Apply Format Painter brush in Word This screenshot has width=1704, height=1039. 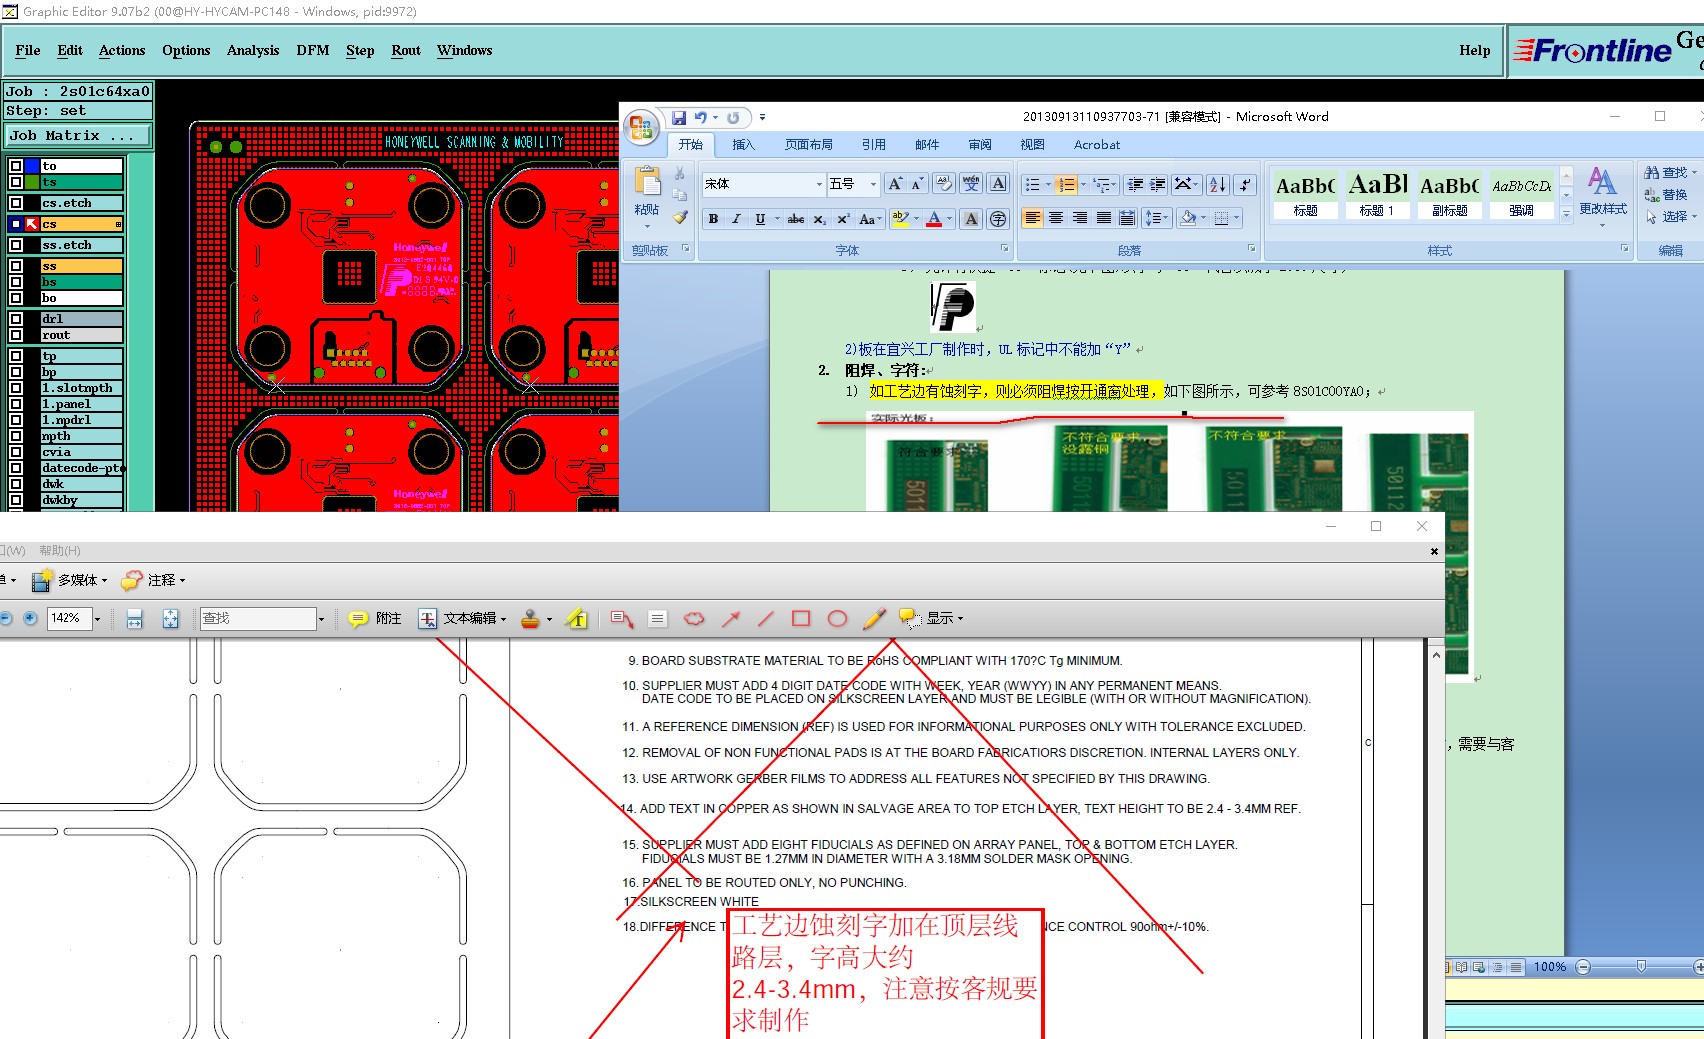click(x=680, y=217)
